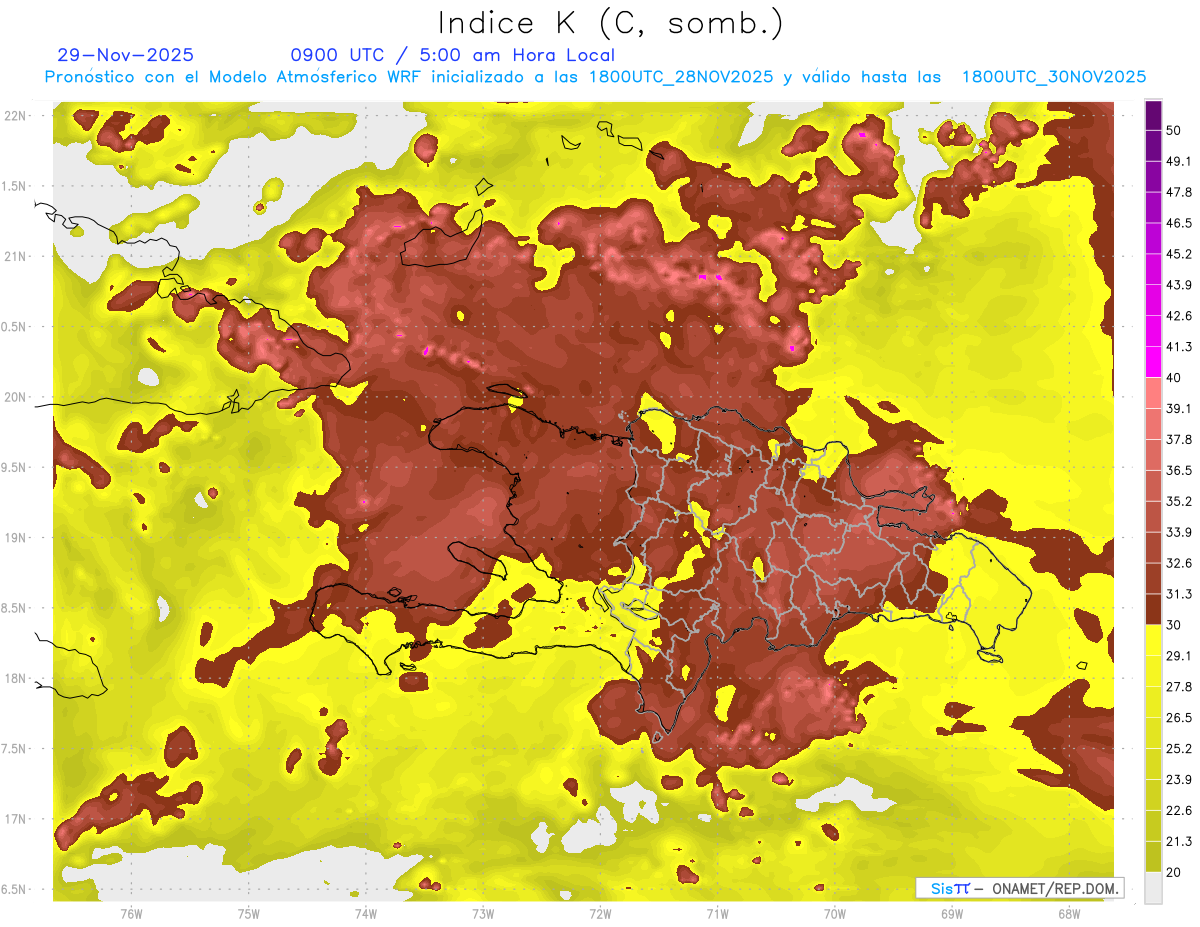Click the dark brown swatch between 30 and 31.3
The image size is (1200, 927).
click(x=1153, y=609)
